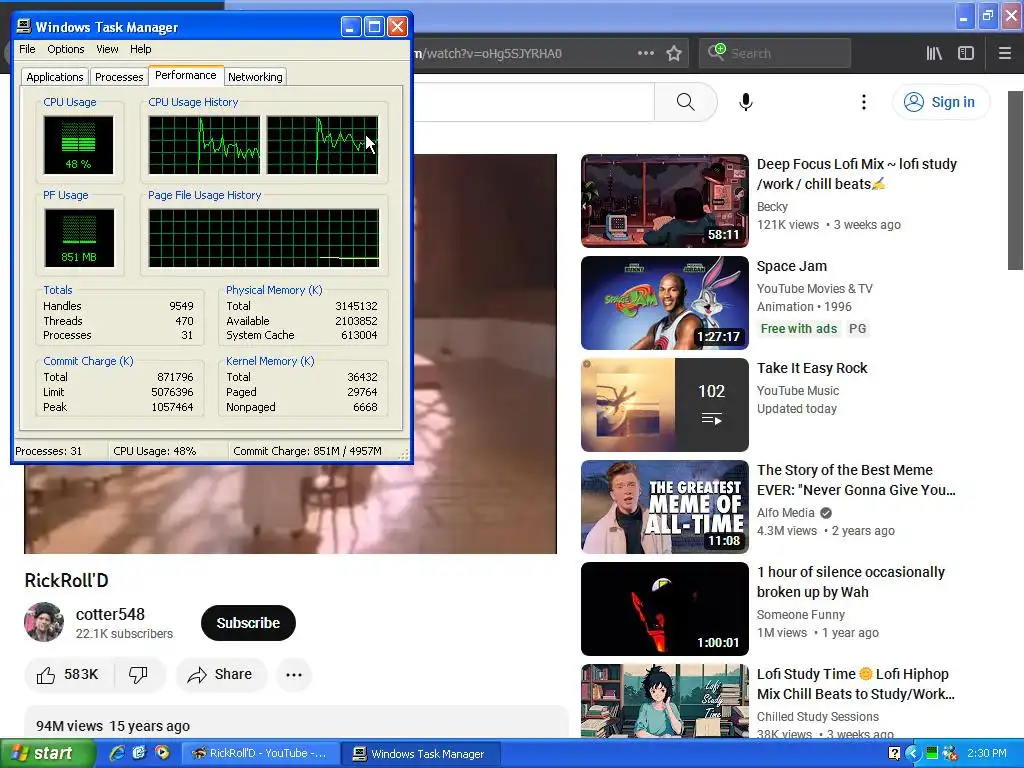The image size is (1024, 768).
Task: Bookmark page with the star icon
Action: tap(674, 54)
